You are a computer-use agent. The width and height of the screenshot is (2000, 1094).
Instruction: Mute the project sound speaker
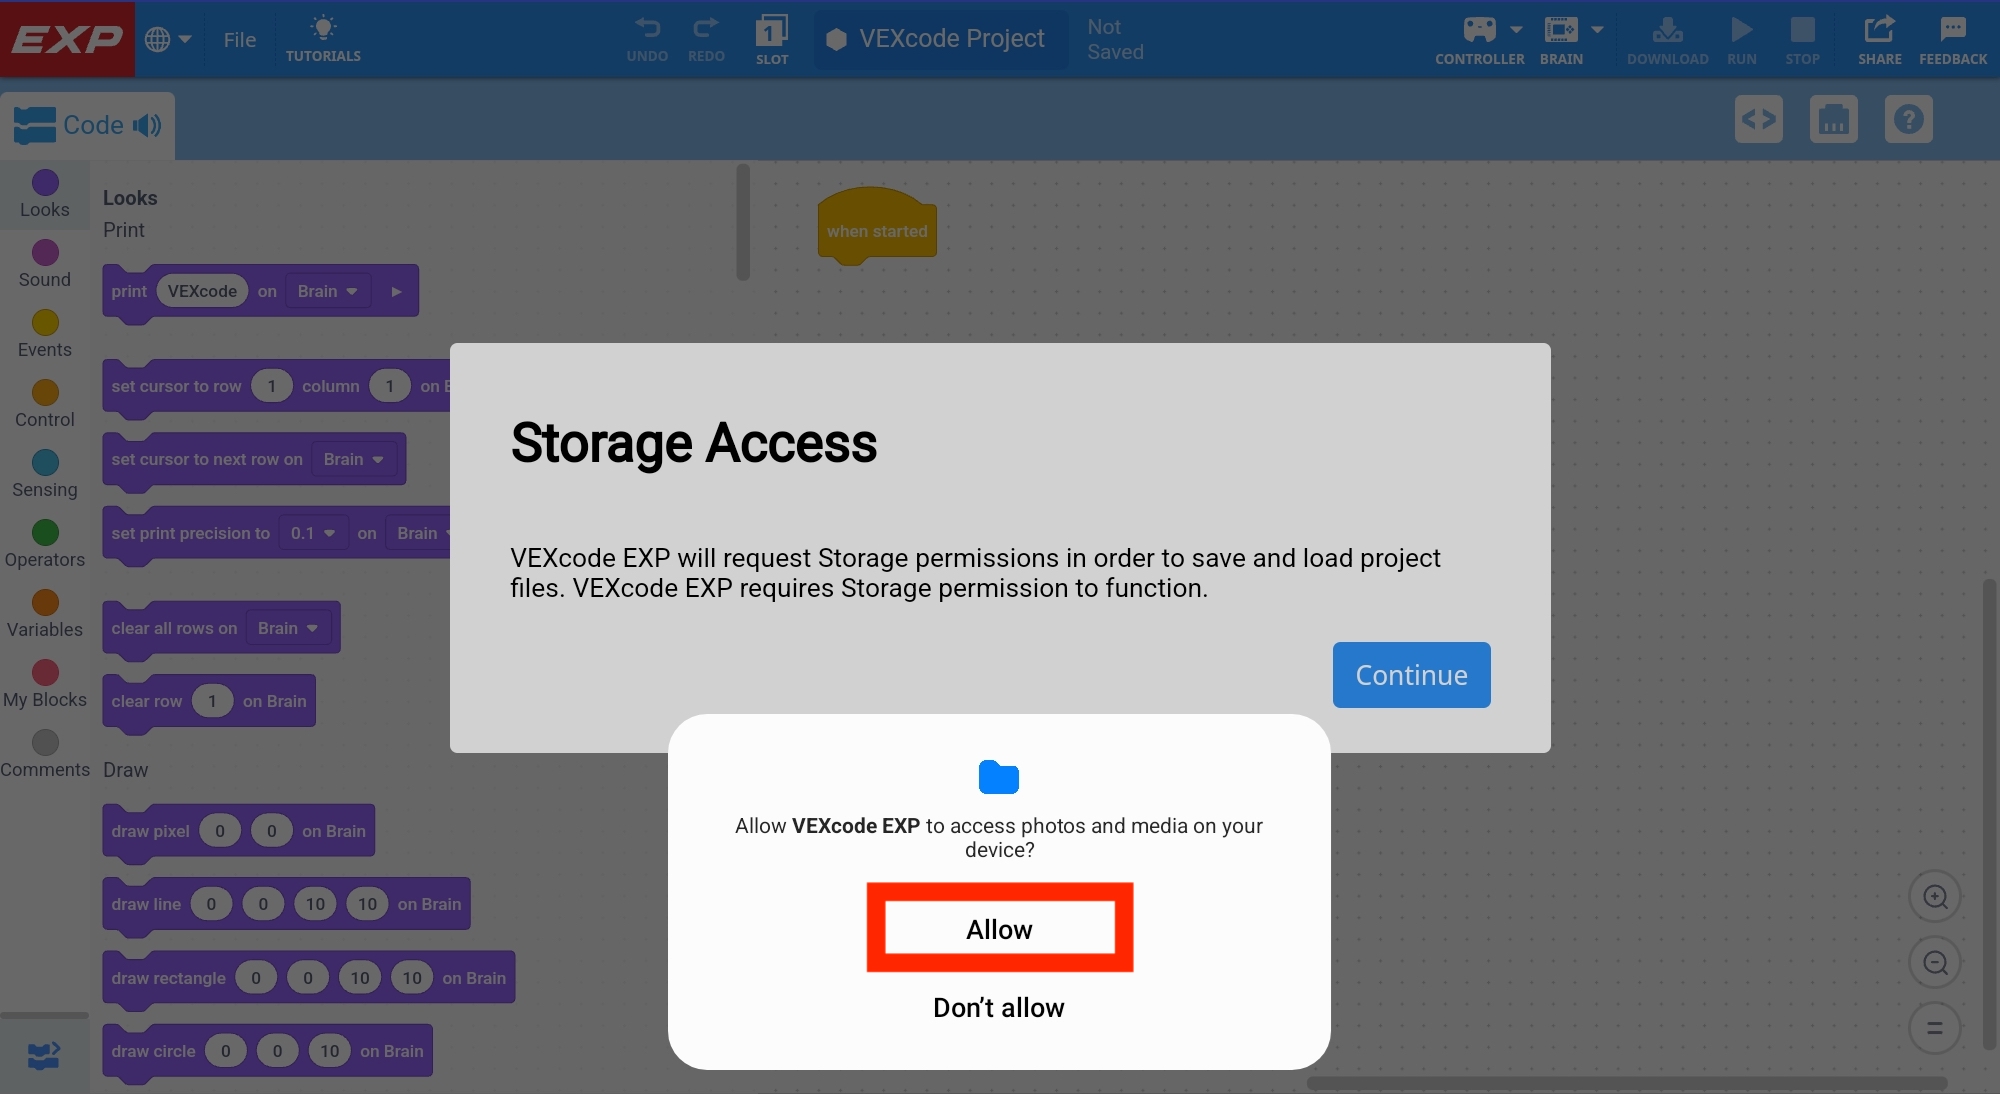(148, 125)
